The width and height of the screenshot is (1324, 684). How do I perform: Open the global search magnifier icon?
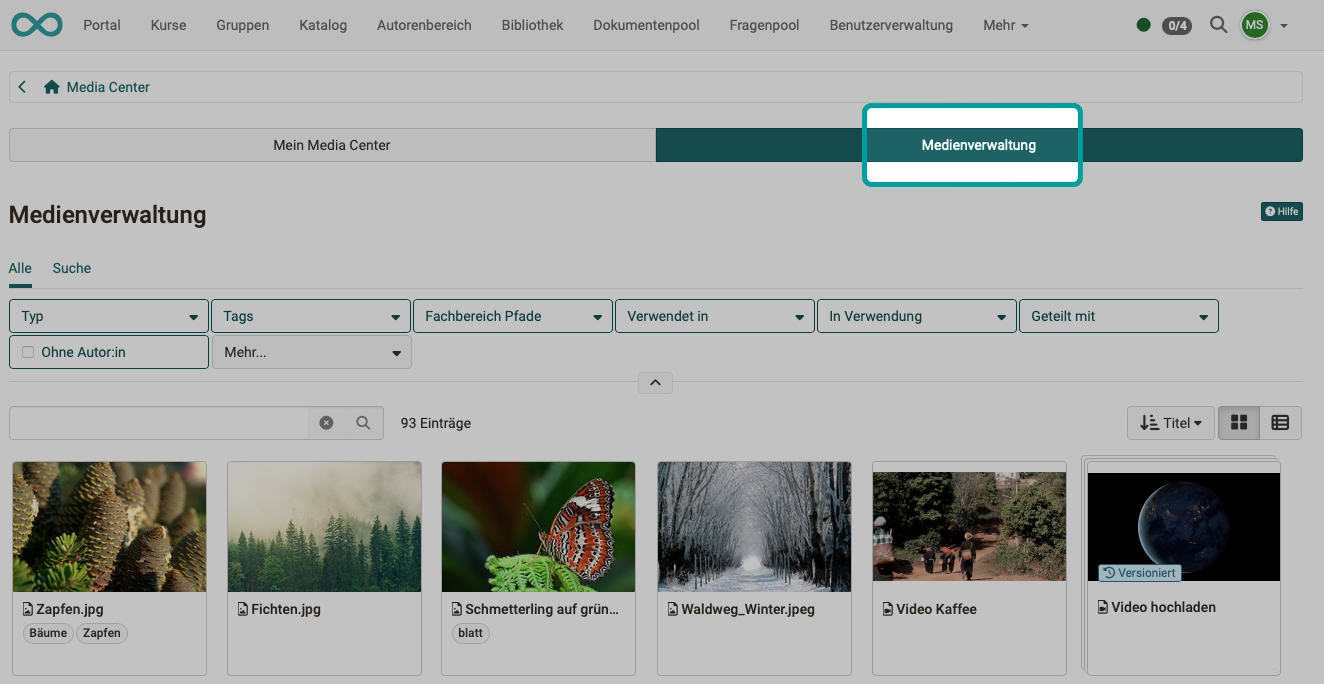coord(1218,25)
